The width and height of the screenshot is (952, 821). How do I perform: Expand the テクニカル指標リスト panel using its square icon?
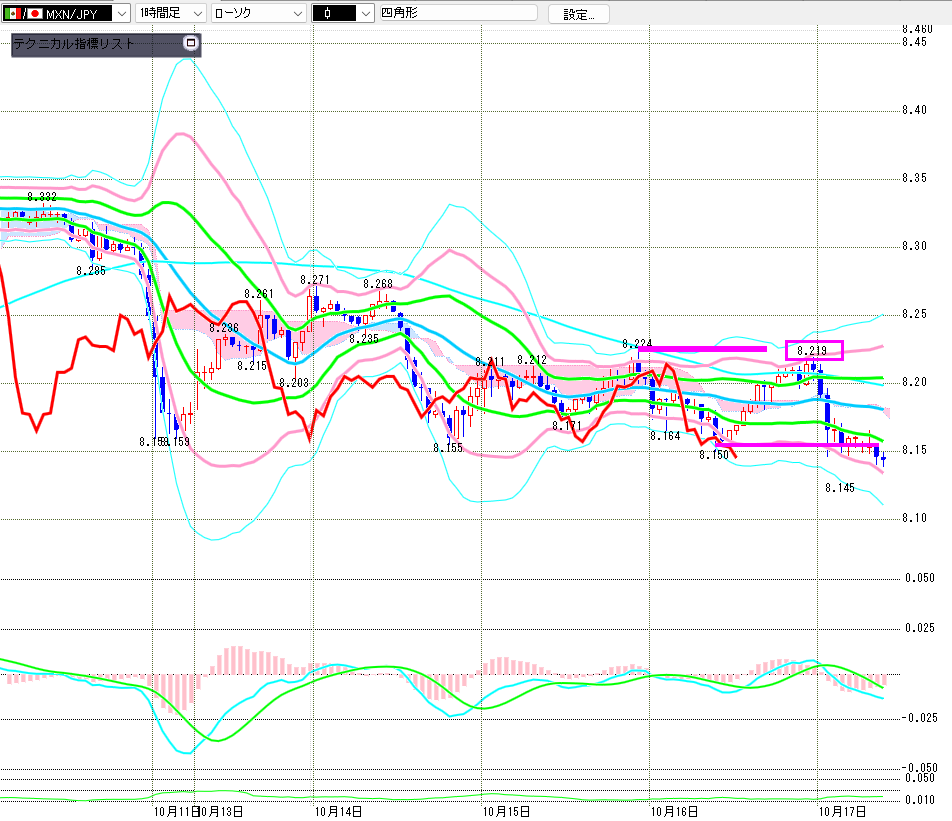coord(191,44)
